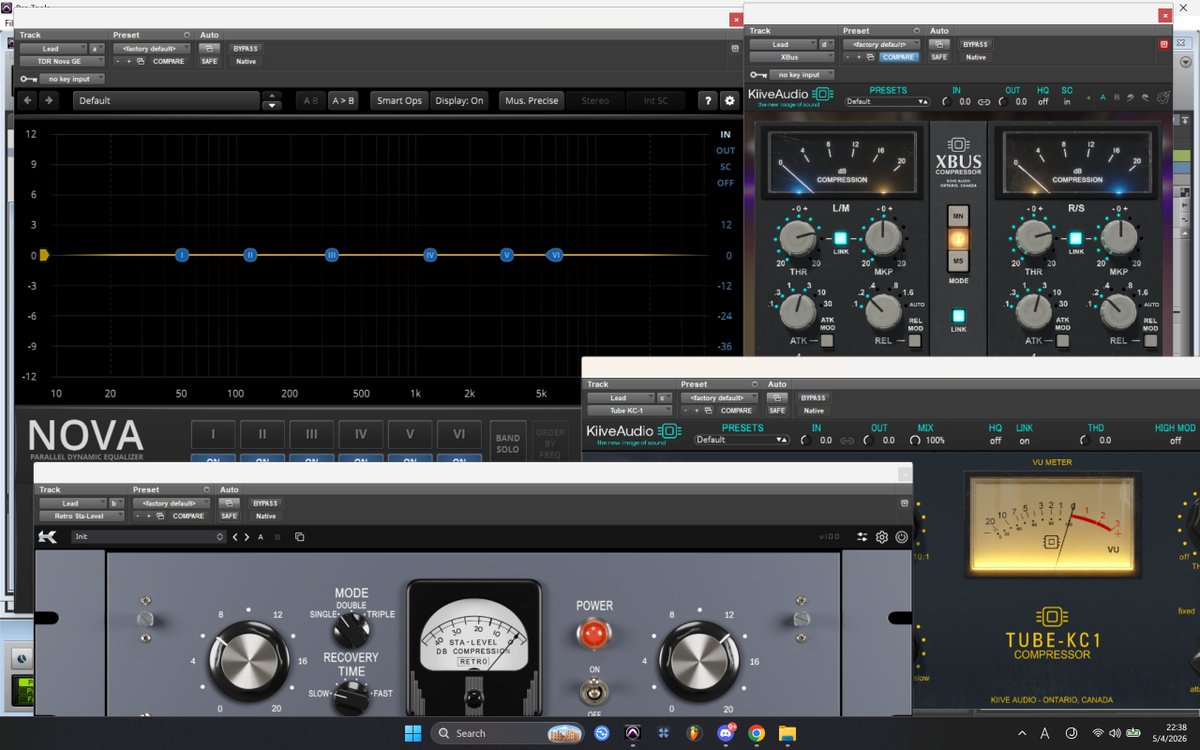Go to next preset in Retro Sta-Level
Viewport: 1200px width, 750px height.
[247, 537]
